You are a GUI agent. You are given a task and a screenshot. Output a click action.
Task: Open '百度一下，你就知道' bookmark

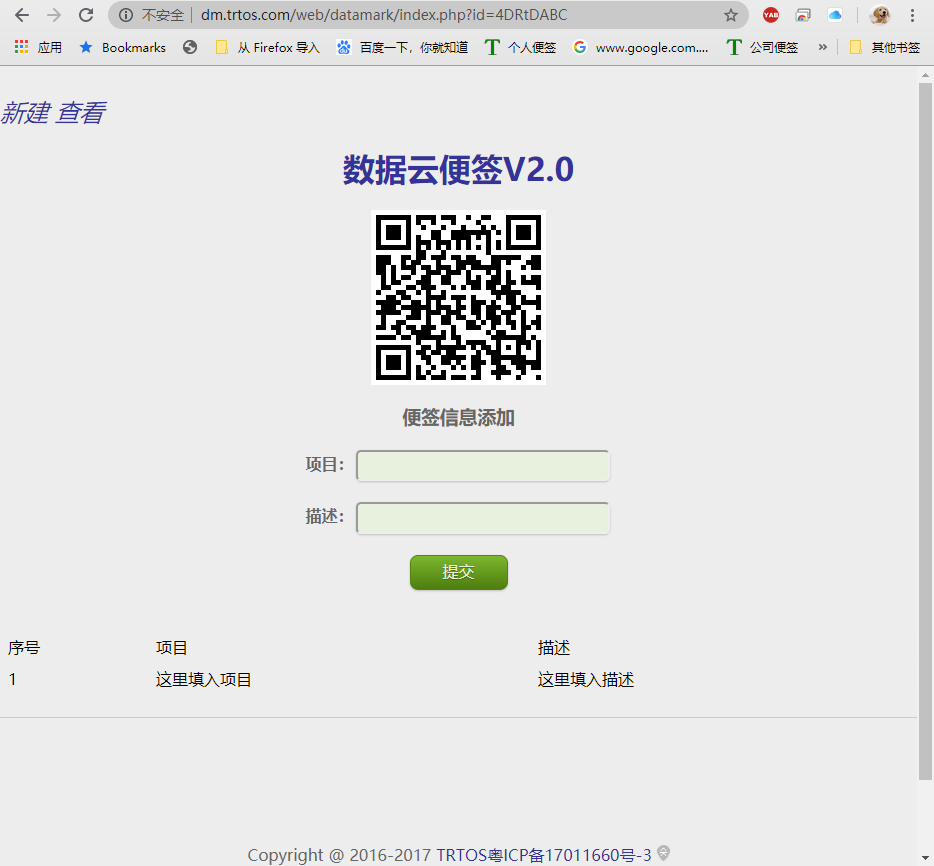coord(402,47)
